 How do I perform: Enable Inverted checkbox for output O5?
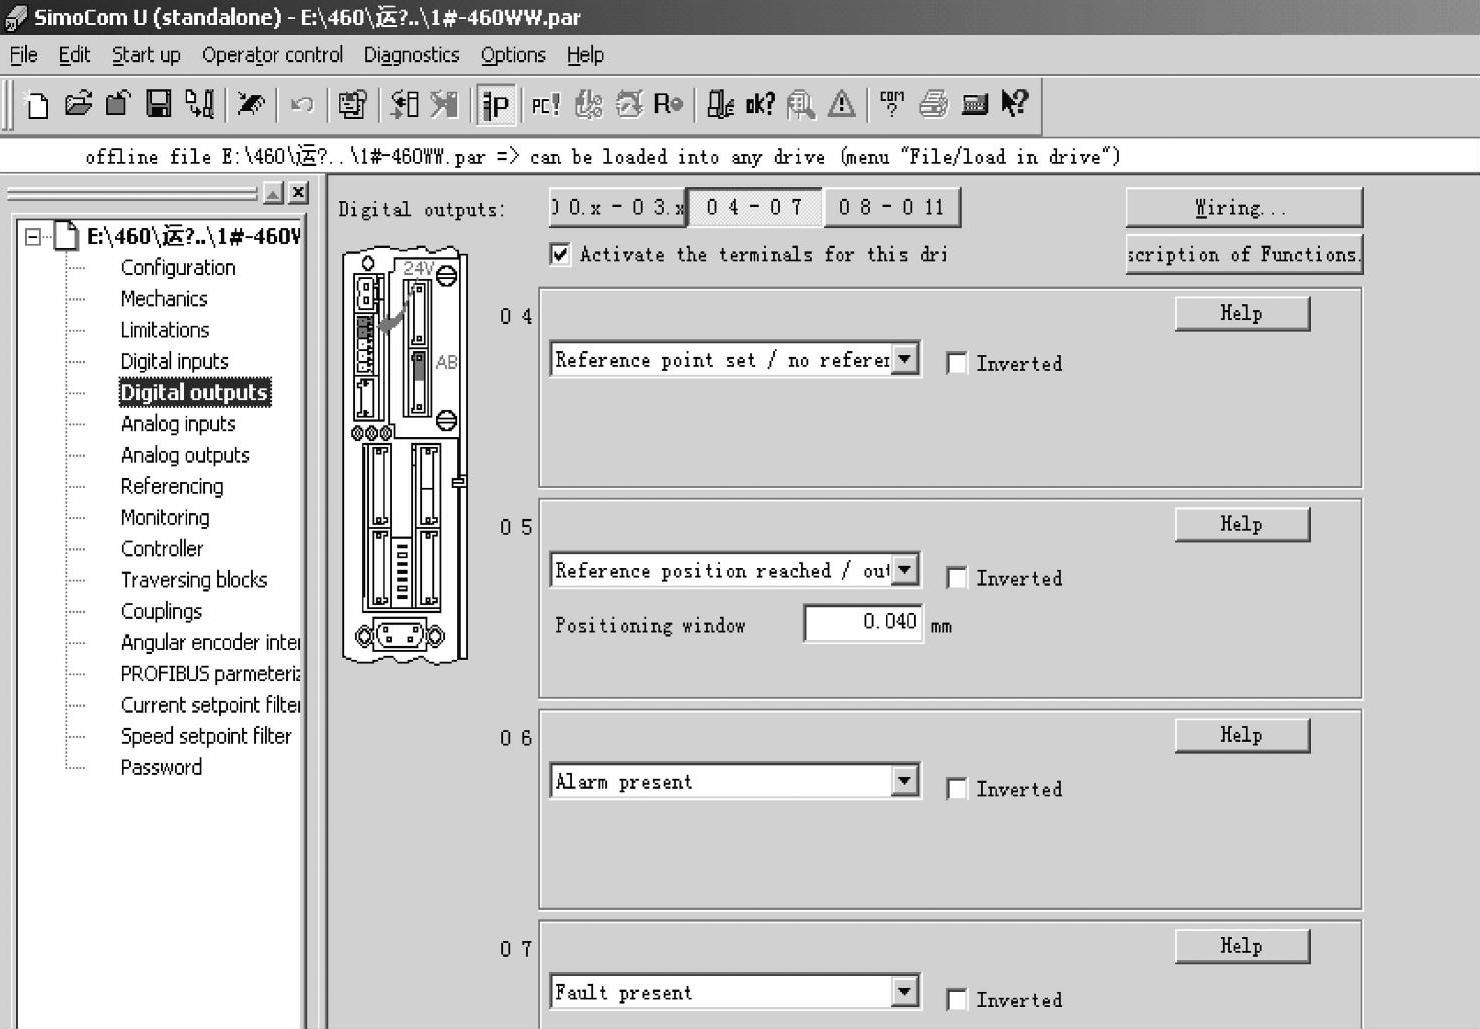click(x=957, y=578)
